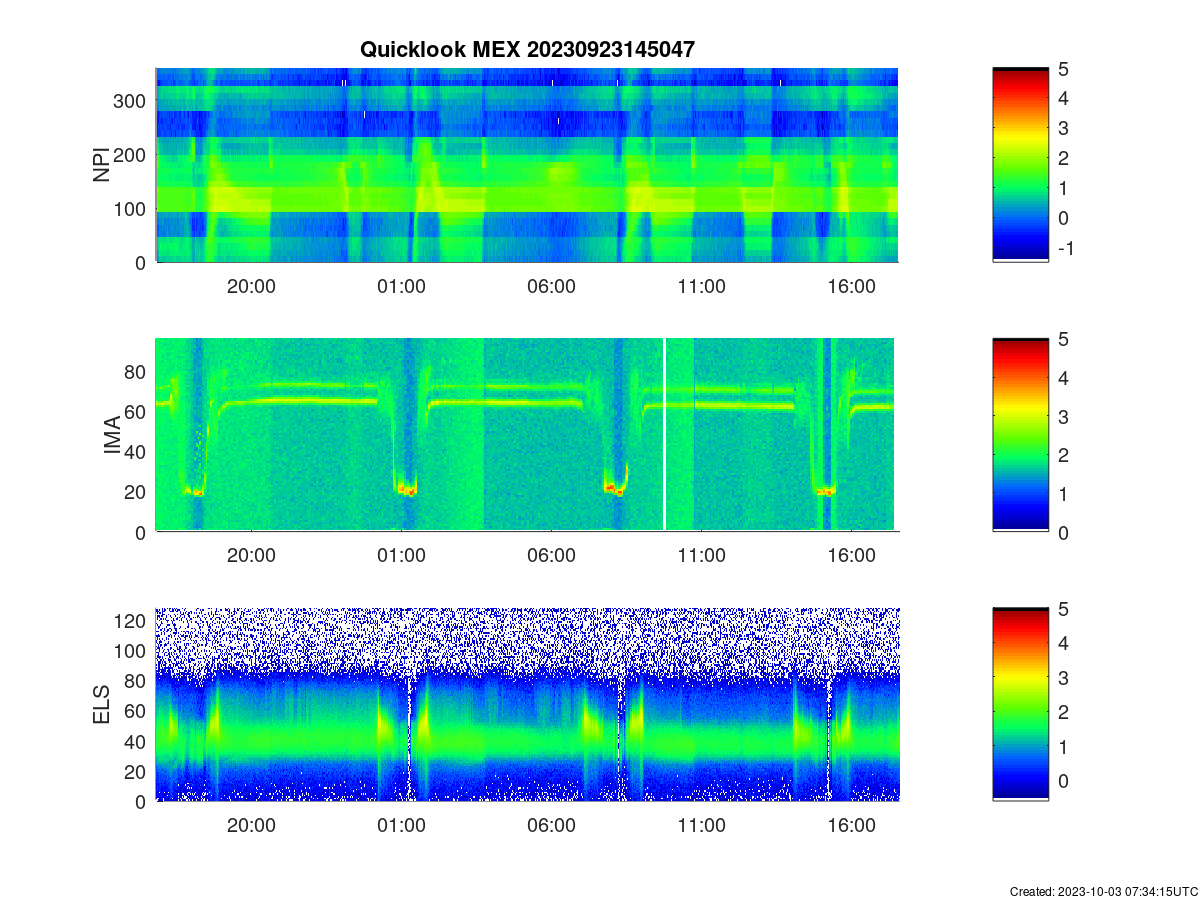Click inside the NPI spectrogram panel
Viewport: 1200px width, 900px height.
(527, 165)
